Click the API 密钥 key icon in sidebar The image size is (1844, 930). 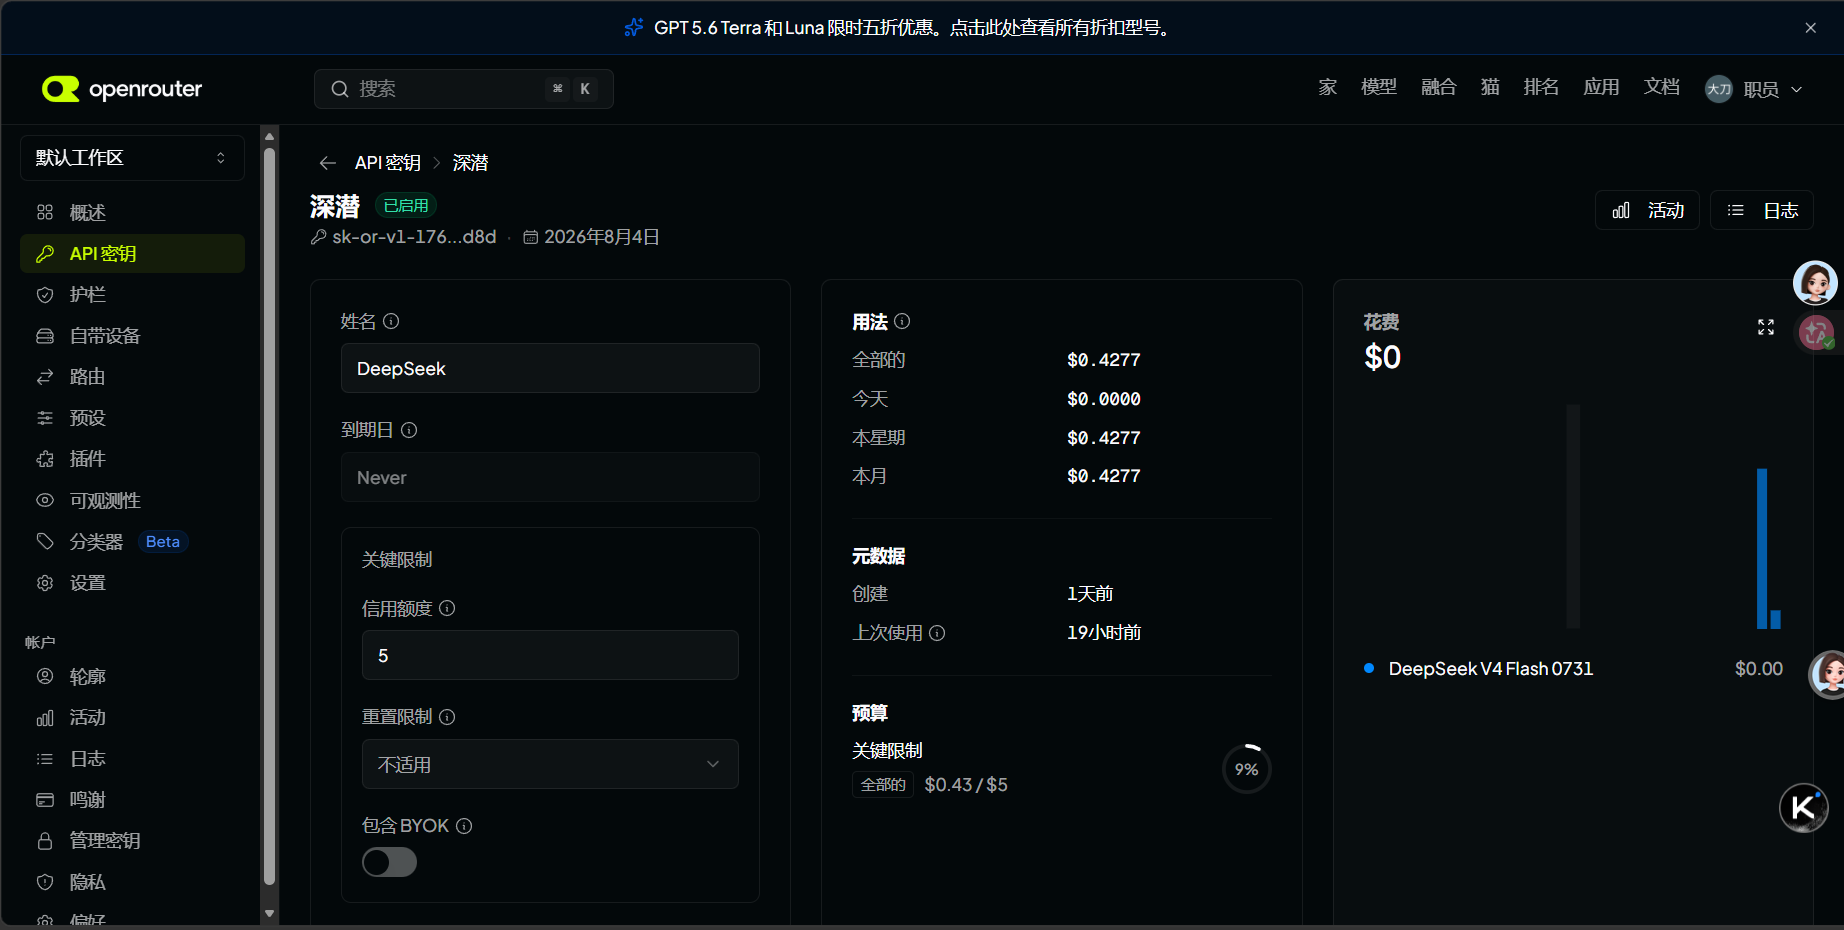point(45,254)
